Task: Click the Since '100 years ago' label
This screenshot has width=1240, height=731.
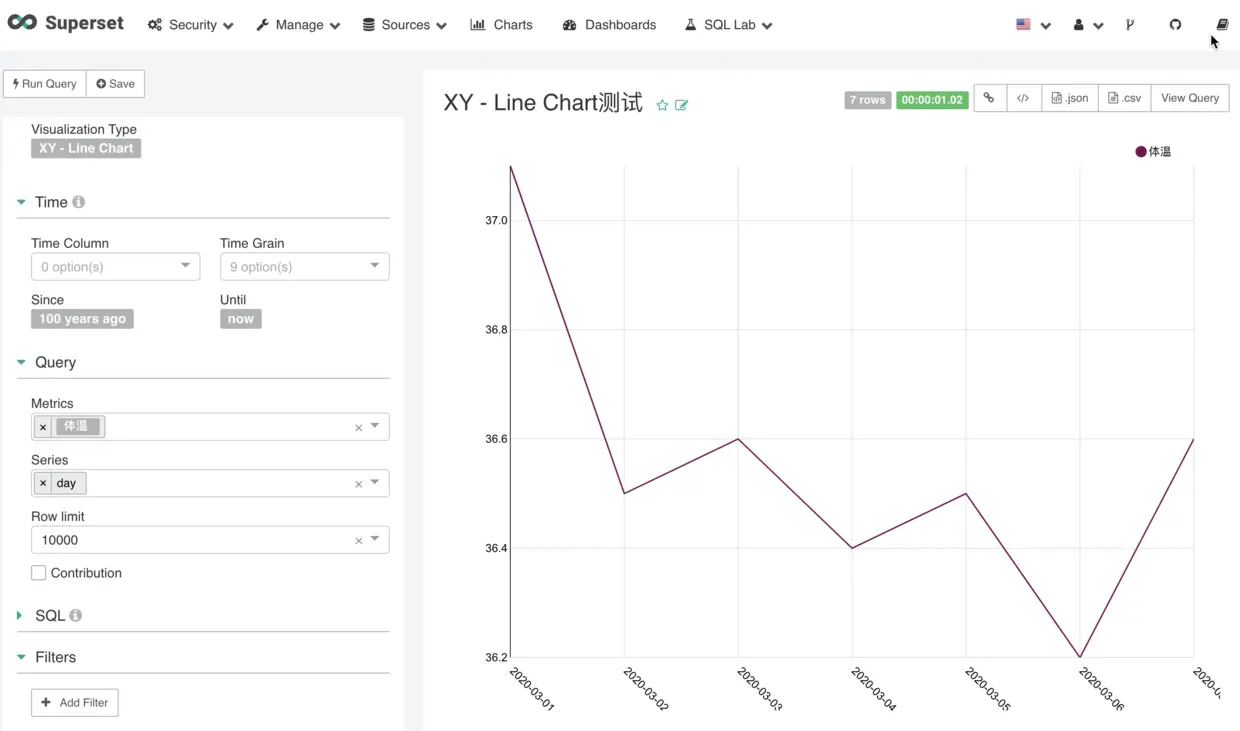Action: pos(82,319)
